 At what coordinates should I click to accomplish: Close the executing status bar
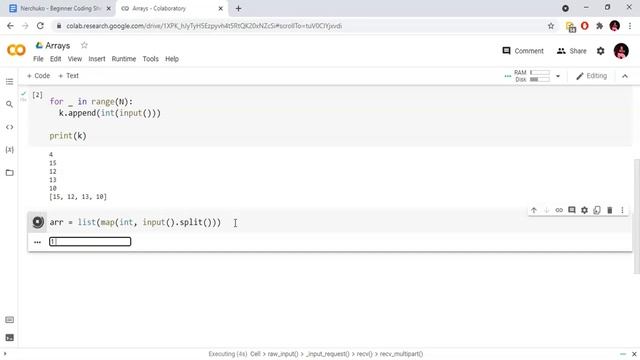634,354
